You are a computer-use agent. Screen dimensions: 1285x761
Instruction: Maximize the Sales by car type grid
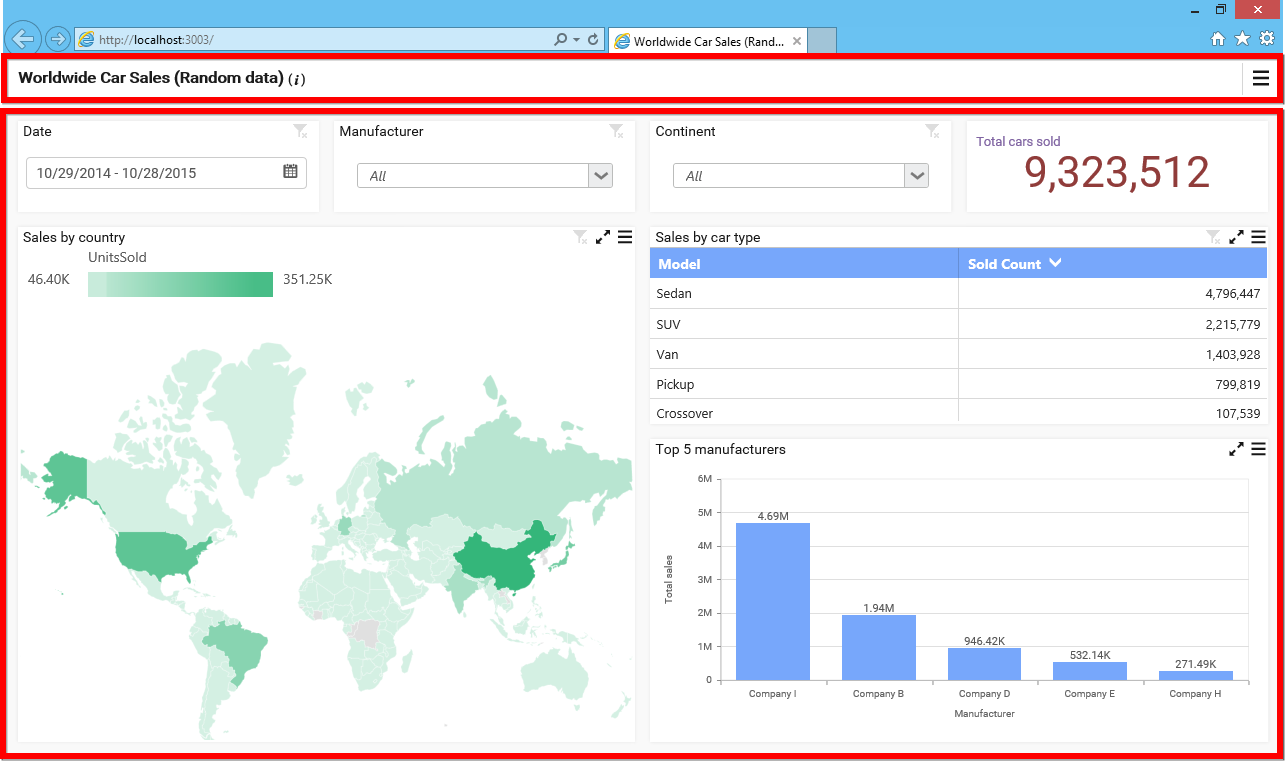(1237, 237)
